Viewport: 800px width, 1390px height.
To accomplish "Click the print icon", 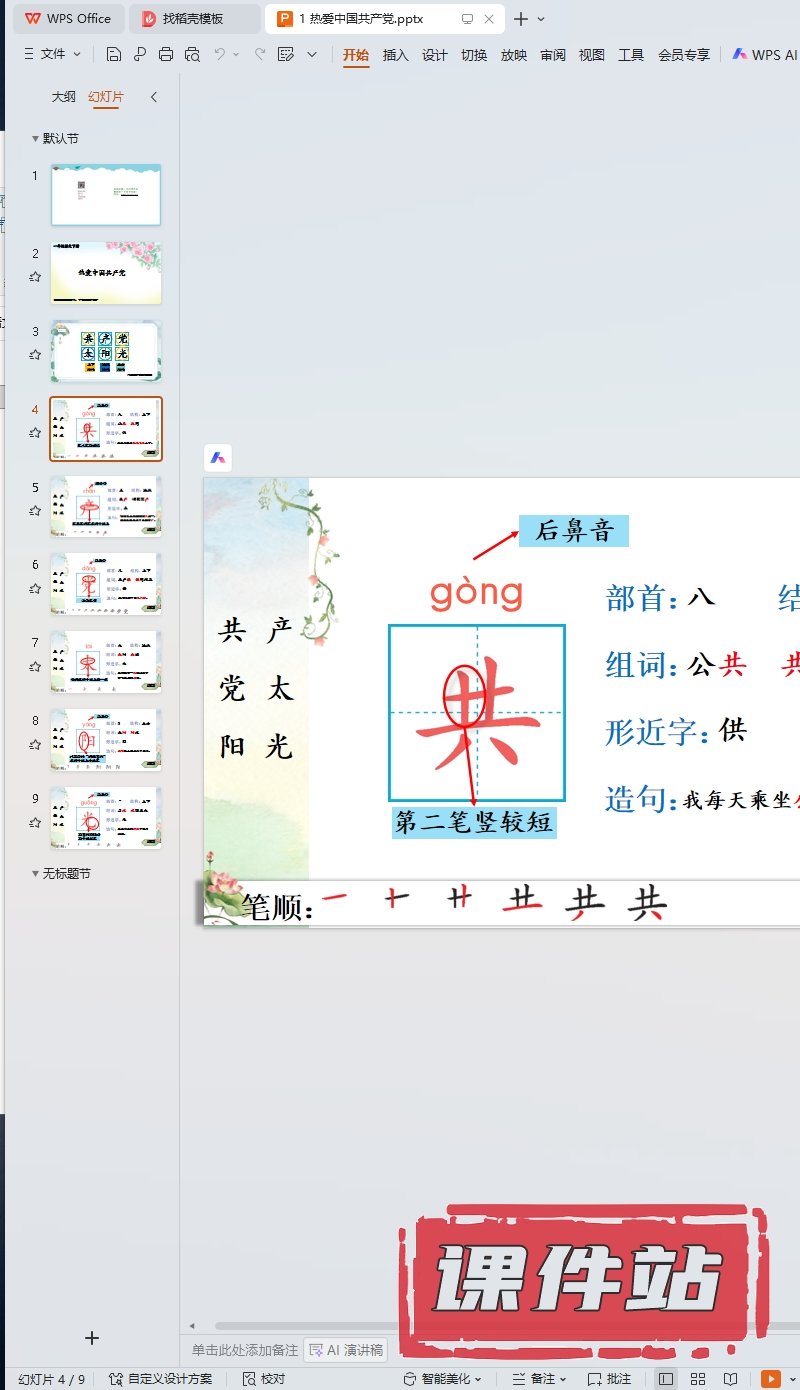I will coord(166,55).
